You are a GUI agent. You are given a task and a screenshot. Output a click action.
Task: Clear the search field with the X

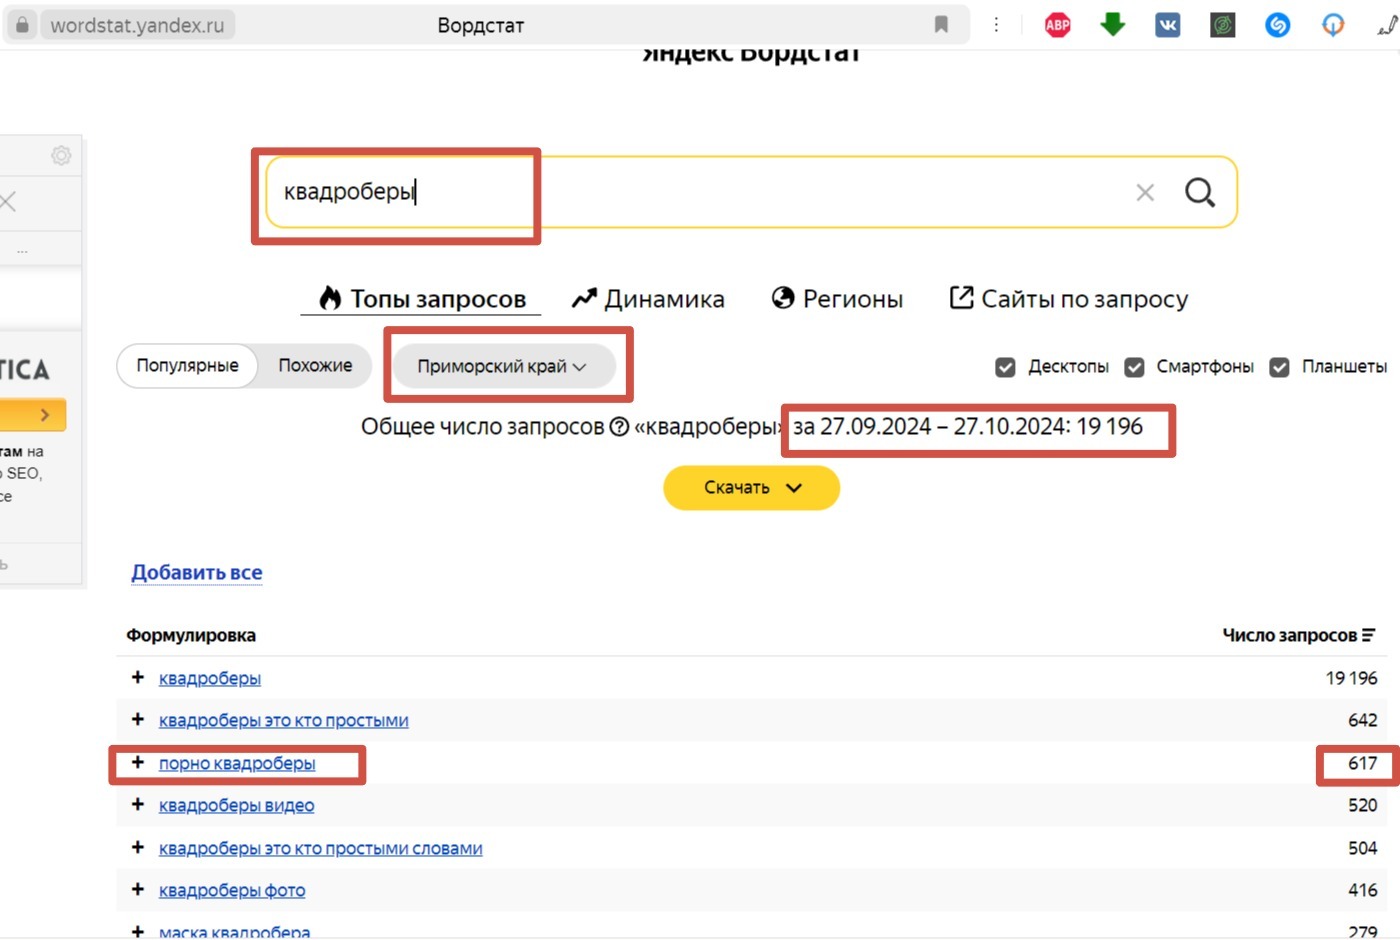coord(1145,192)
